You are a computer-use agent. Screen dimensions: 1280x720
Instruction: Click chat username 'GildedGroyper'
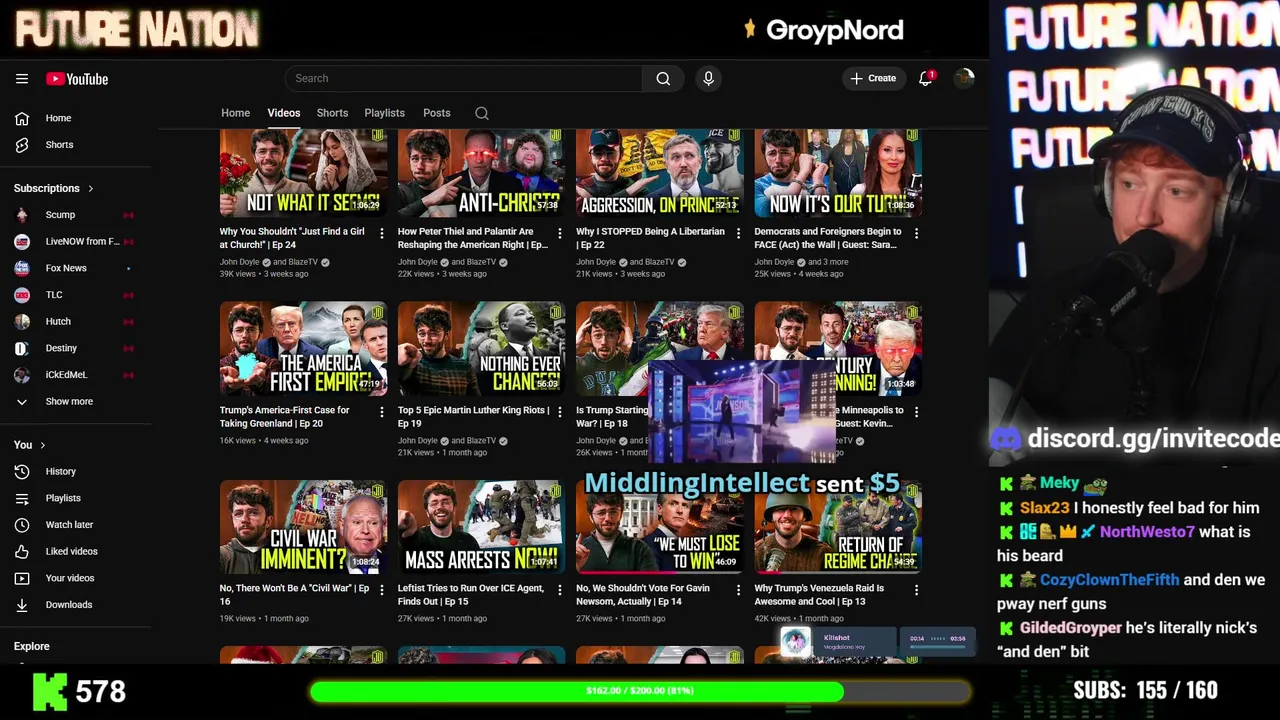pos(1070,628)
